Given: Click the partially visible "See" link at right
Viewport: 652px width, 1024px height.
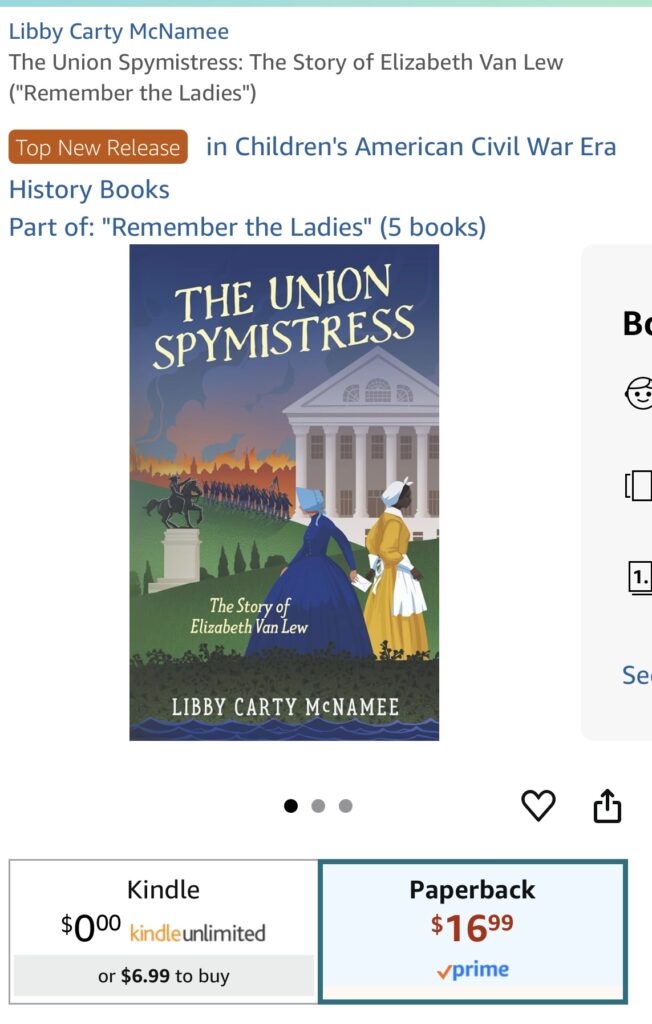Looking at the screenshot, I should click(x=637, y=675).
